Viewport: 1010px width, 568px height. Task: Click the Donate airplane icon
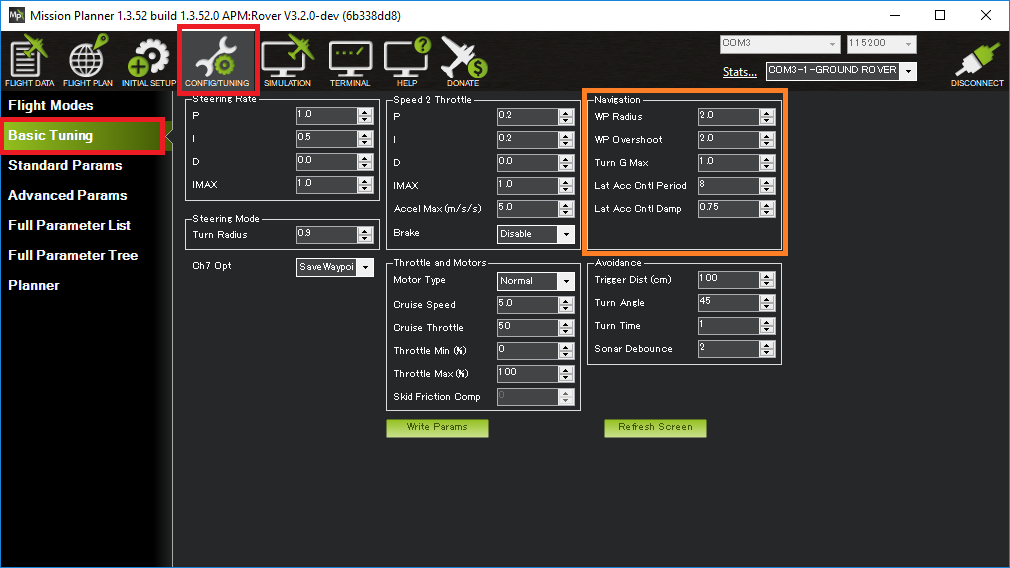[x=463, y=60]
